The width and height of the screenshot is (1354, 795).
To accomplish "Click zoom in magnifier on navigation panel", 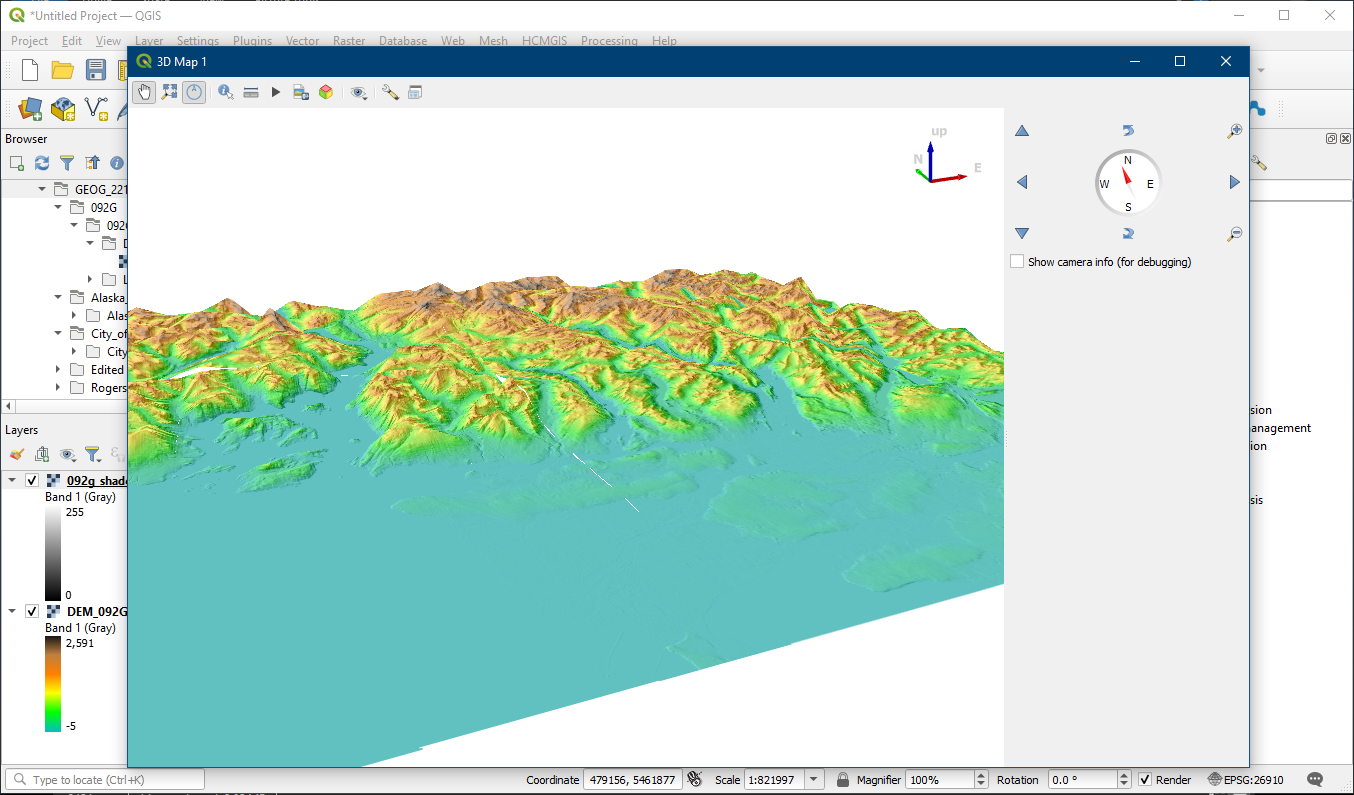I will click(x=1235, y=131).
